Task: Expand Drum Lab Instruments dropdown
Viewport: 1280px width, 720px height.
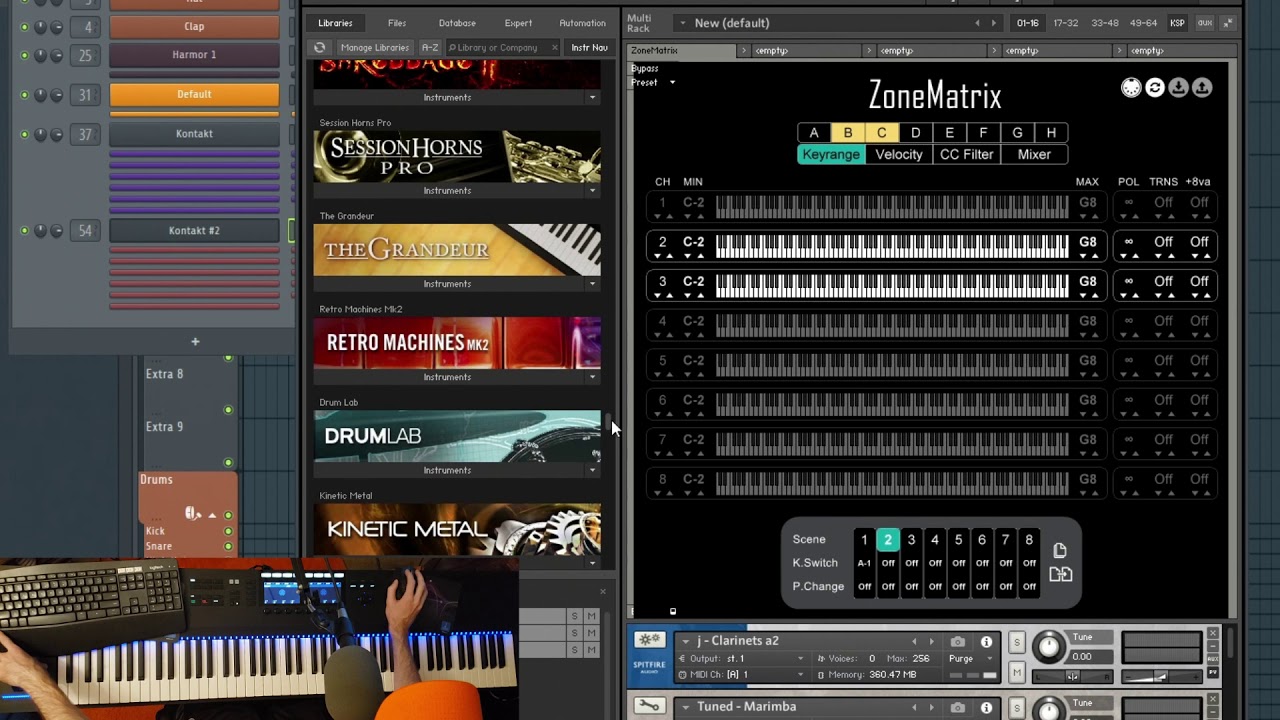Action: tap(592, 470)
